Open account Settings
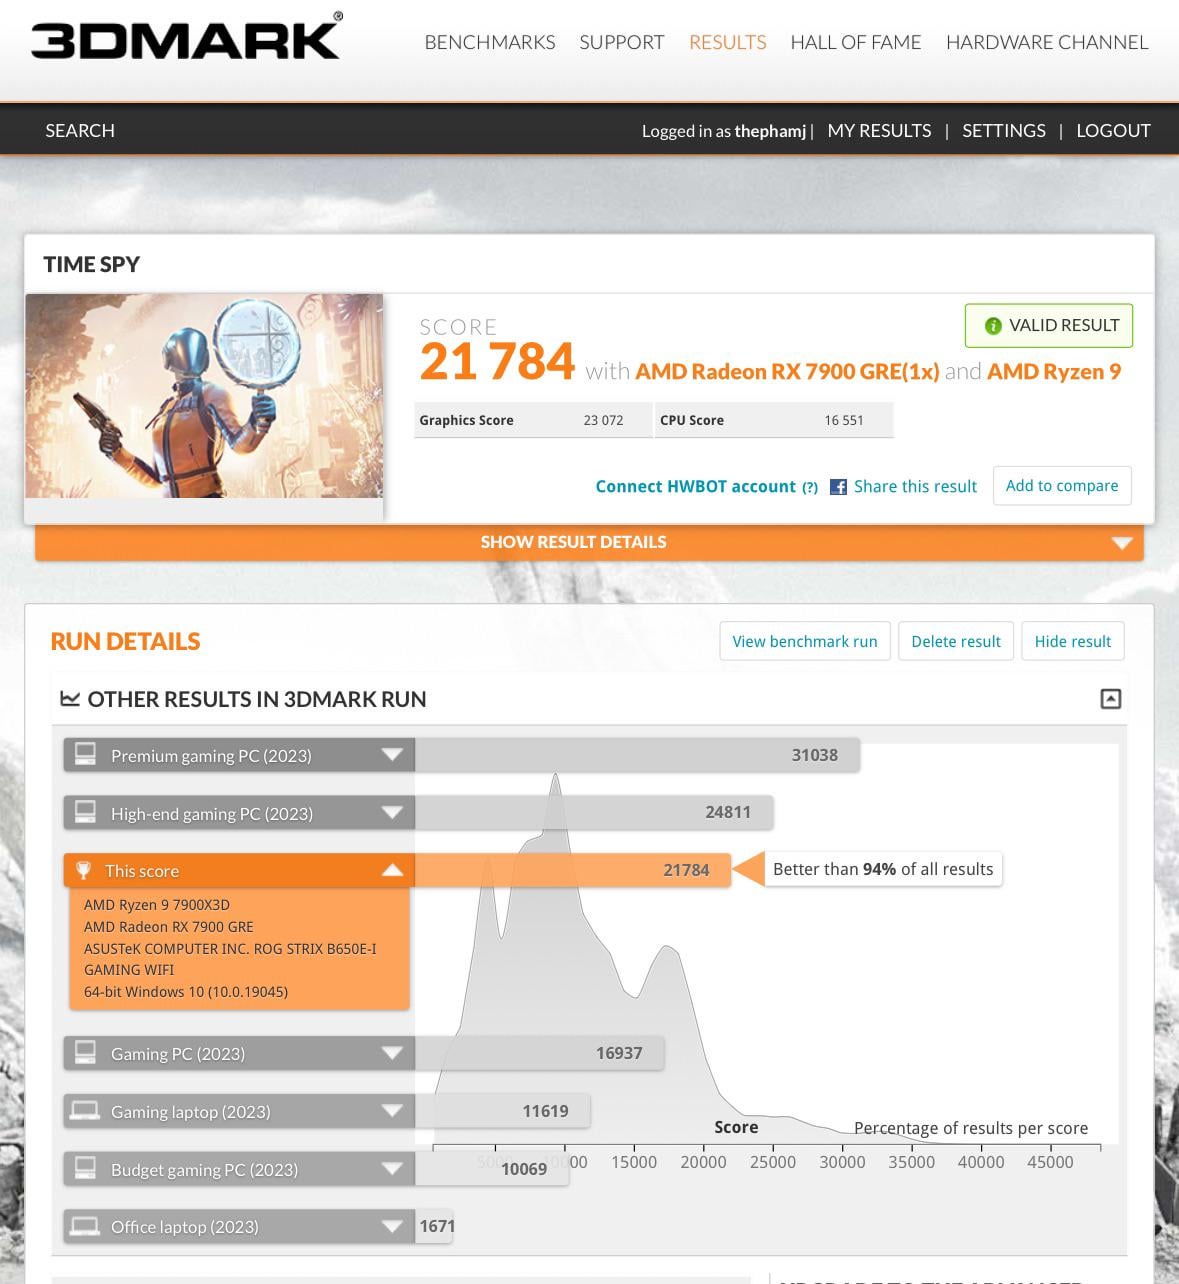The height and width of the screenshot is (1284, 1179). pyautogui.click(x=1004, y=130)
